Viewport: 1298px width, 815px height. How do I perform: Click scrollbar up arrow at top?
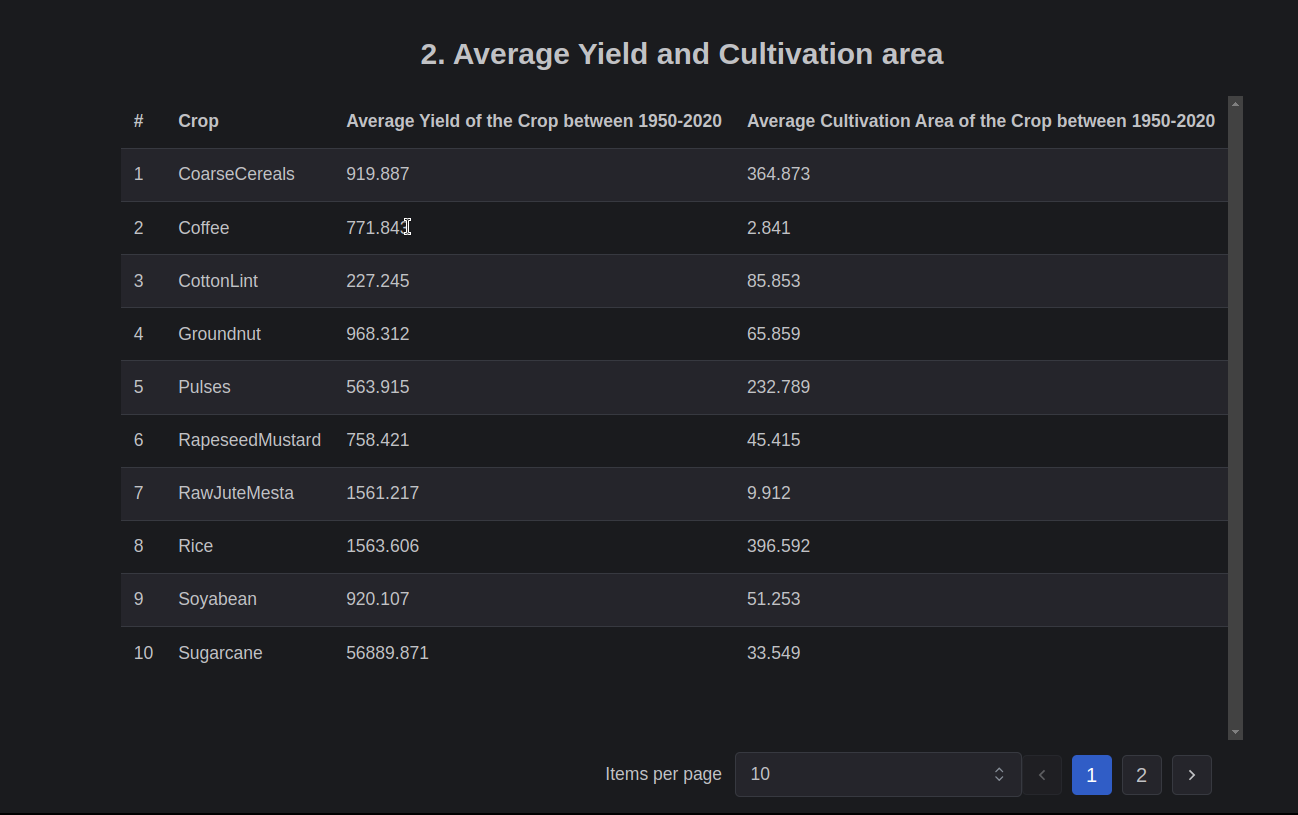pyautogui.click(x=1235, y=103)
